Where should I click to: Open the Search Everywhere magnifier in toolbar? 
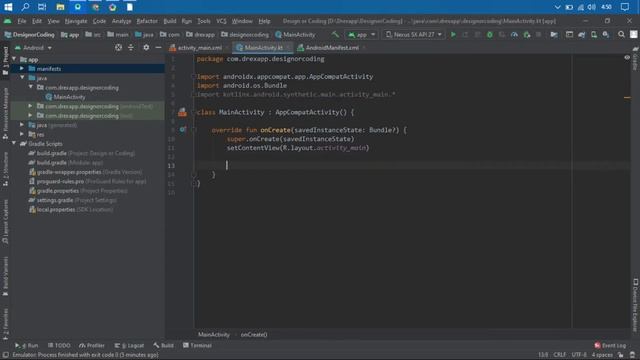[x=621, y=35]
